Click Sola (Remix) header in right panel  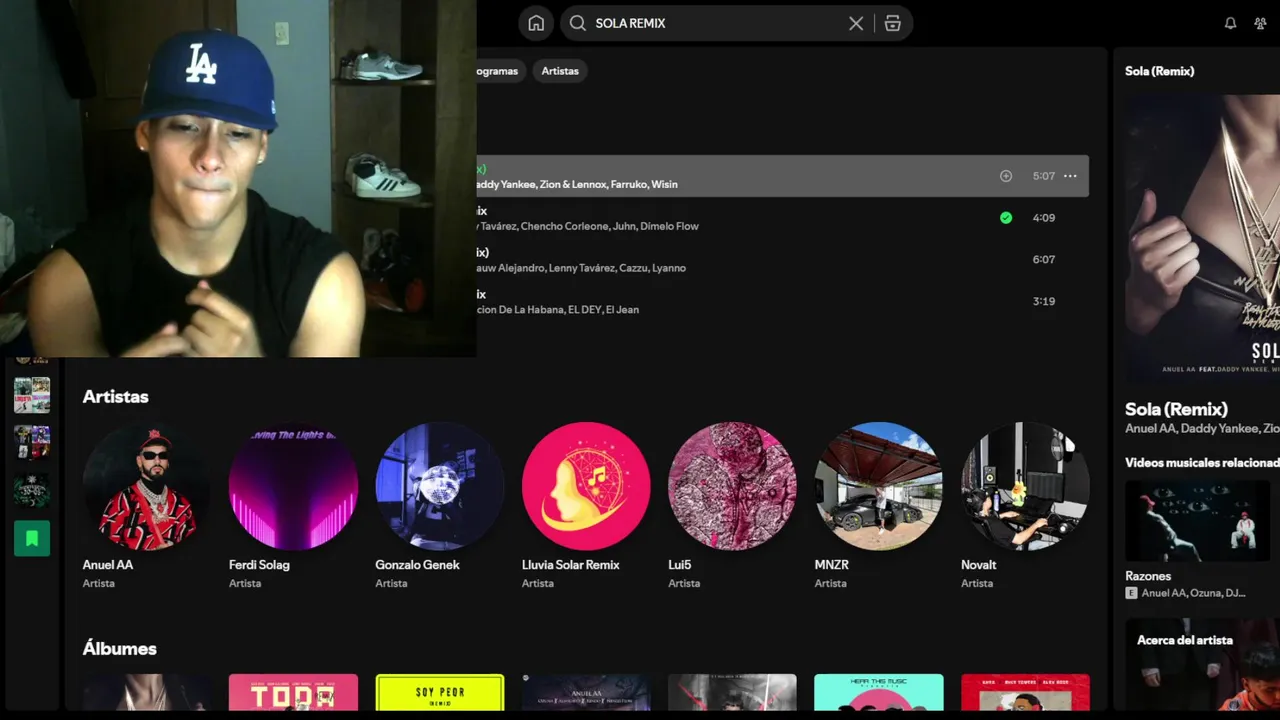coord(1160,71)
